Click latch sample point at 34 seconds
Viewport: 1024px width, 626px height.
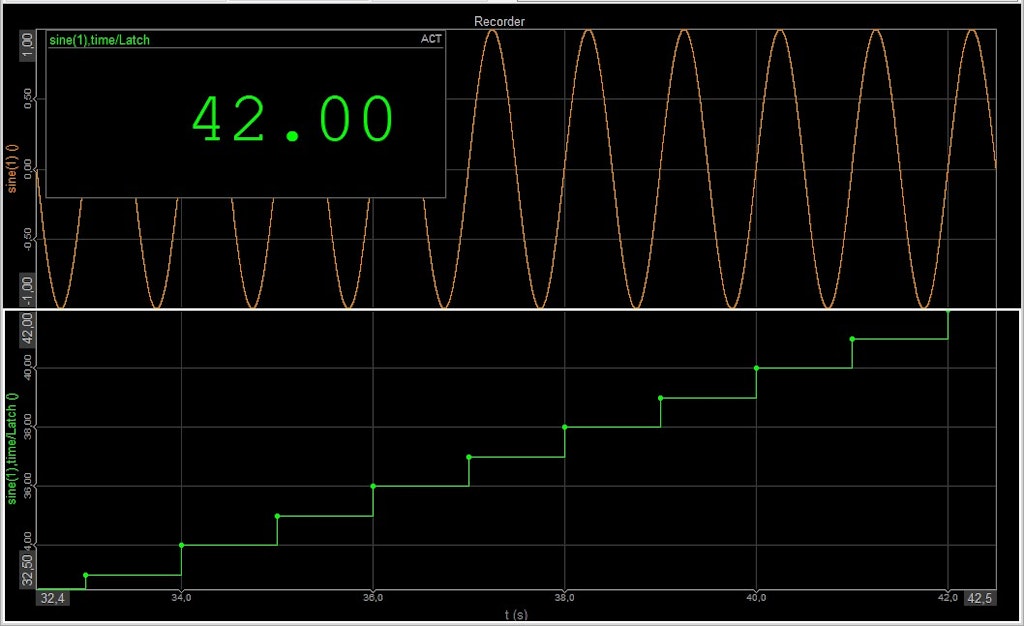click(x=182, y=545)
